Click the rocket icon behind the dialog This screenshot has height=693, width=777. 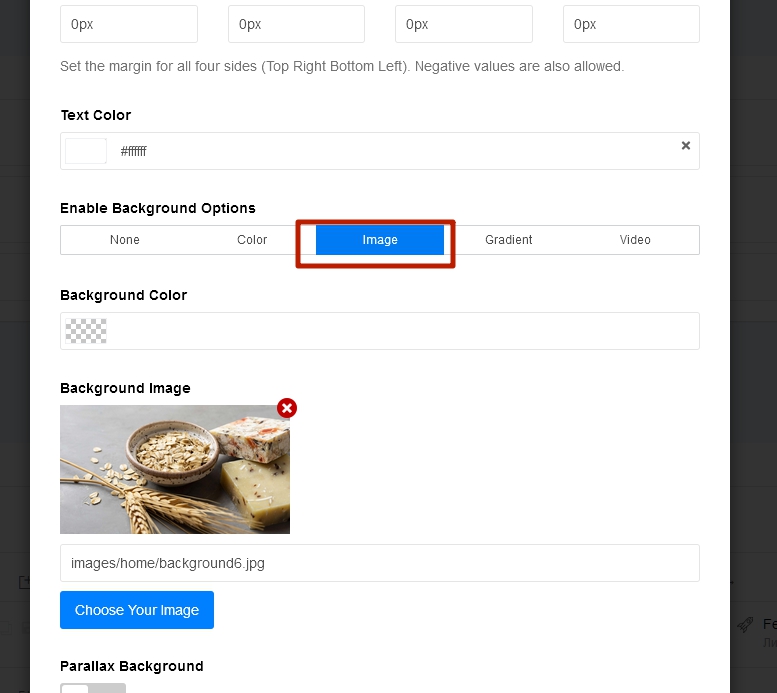tap(744, 624)
